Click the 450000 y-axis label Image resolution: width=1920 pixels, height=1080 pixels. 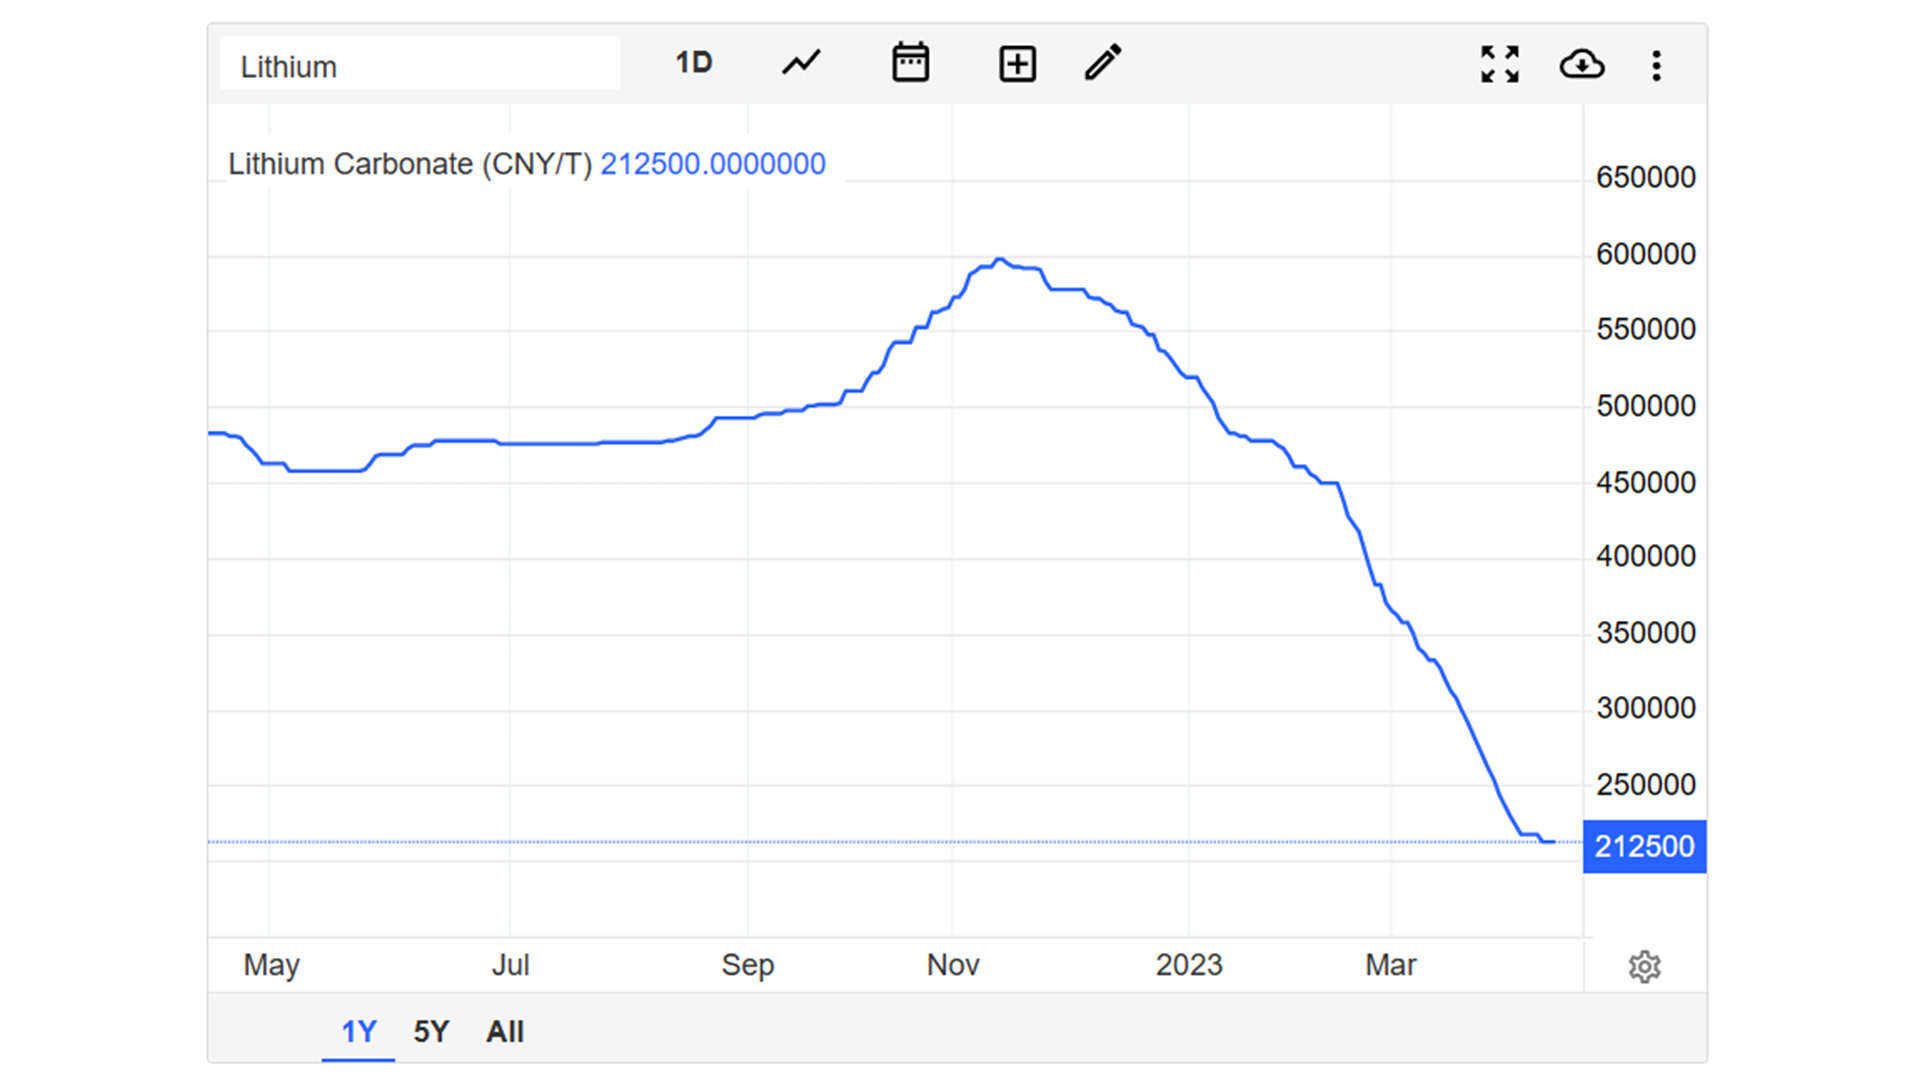(x=1646, y=483)
